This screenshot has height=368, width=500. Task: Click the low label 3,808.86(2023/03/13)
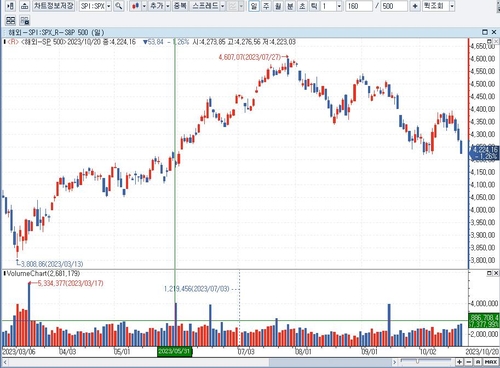coord(52,264)
